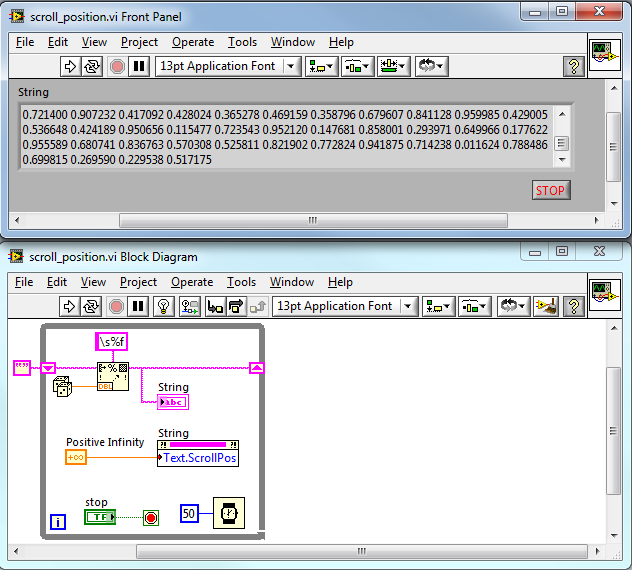Select stop boolean TF terminal
Screen dimensions: 632x570
coord(100,517)
